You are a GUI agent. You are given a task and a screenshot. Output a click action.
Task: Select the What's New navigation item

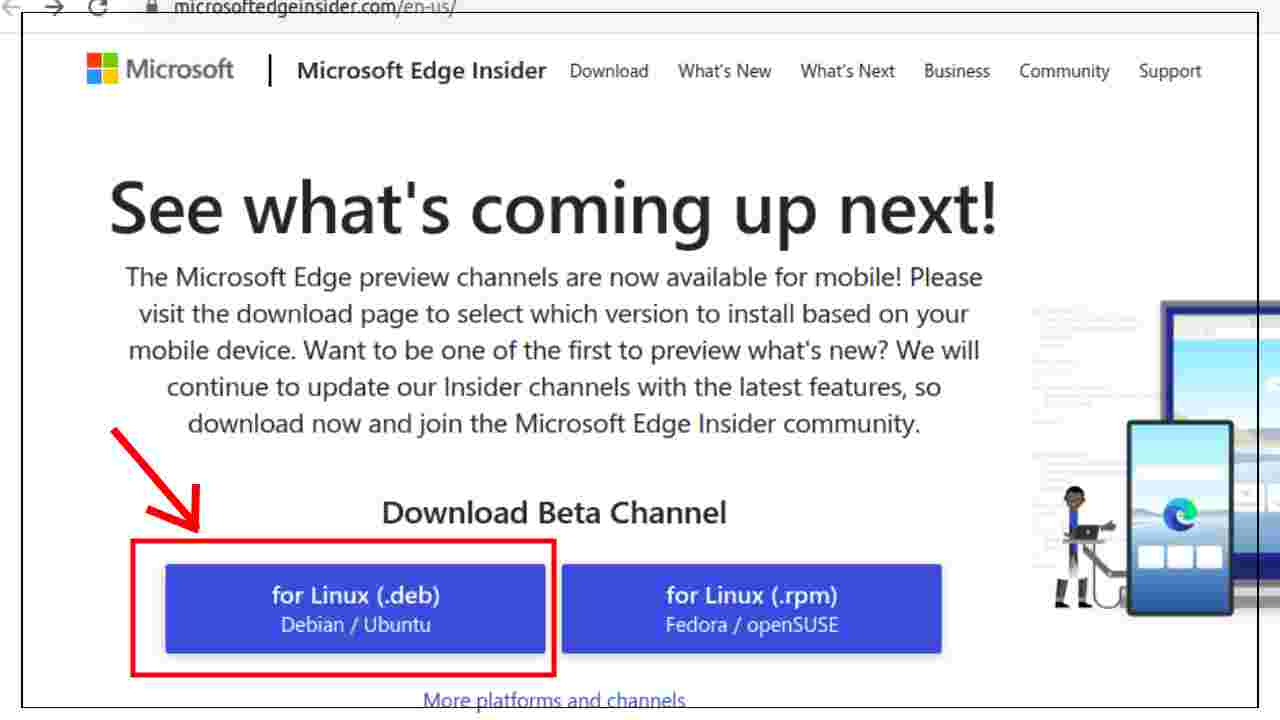pos(724,71)
